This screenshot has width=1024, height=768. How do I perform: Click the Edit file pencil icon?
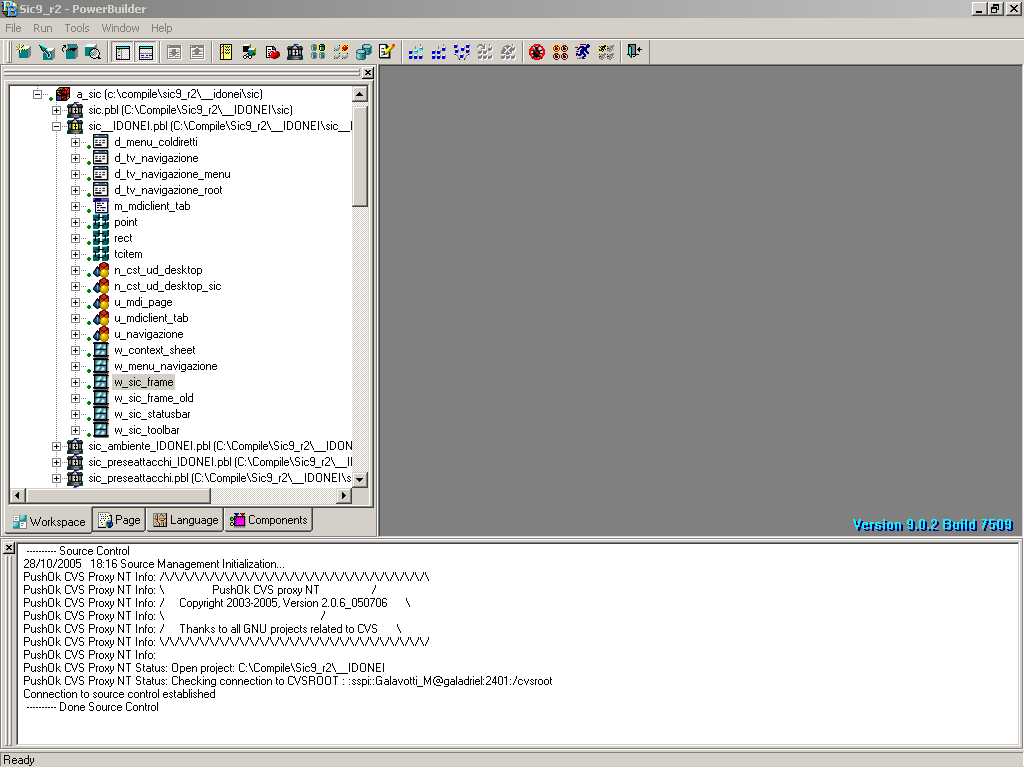[387, 52]
